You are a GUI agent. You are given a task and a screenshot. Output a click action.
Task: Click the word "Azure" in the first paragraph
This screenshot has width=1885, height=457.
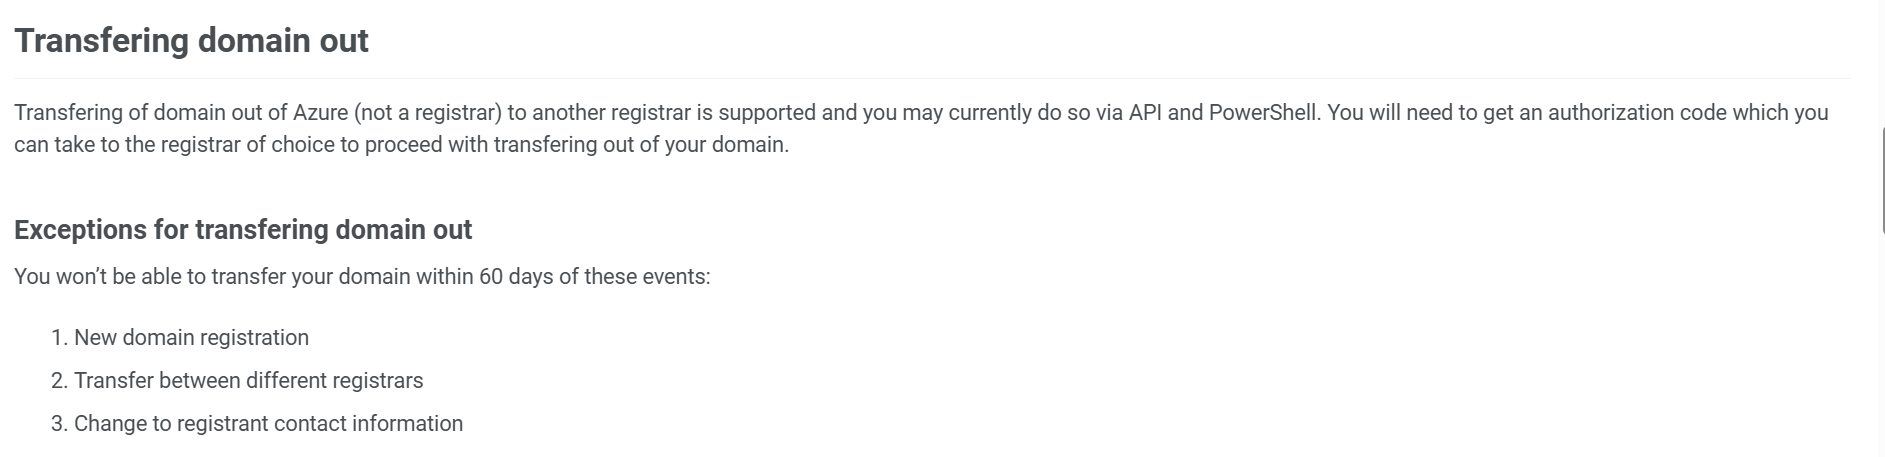point(320,113)
